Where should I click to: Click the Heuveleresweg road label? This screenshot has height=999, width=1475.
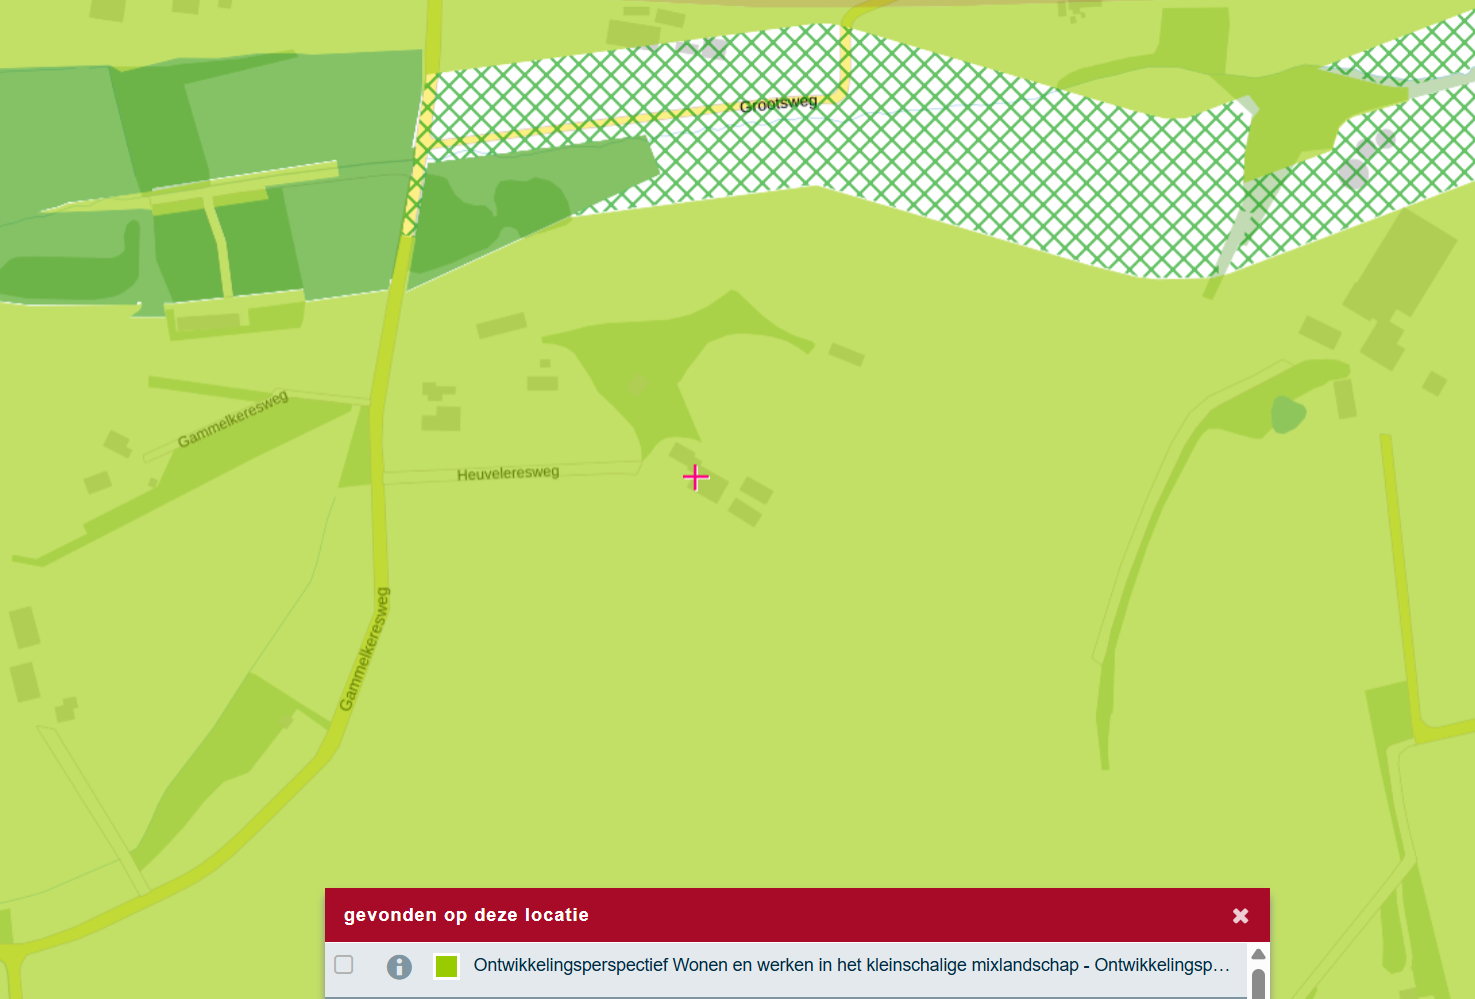point(508,473)
